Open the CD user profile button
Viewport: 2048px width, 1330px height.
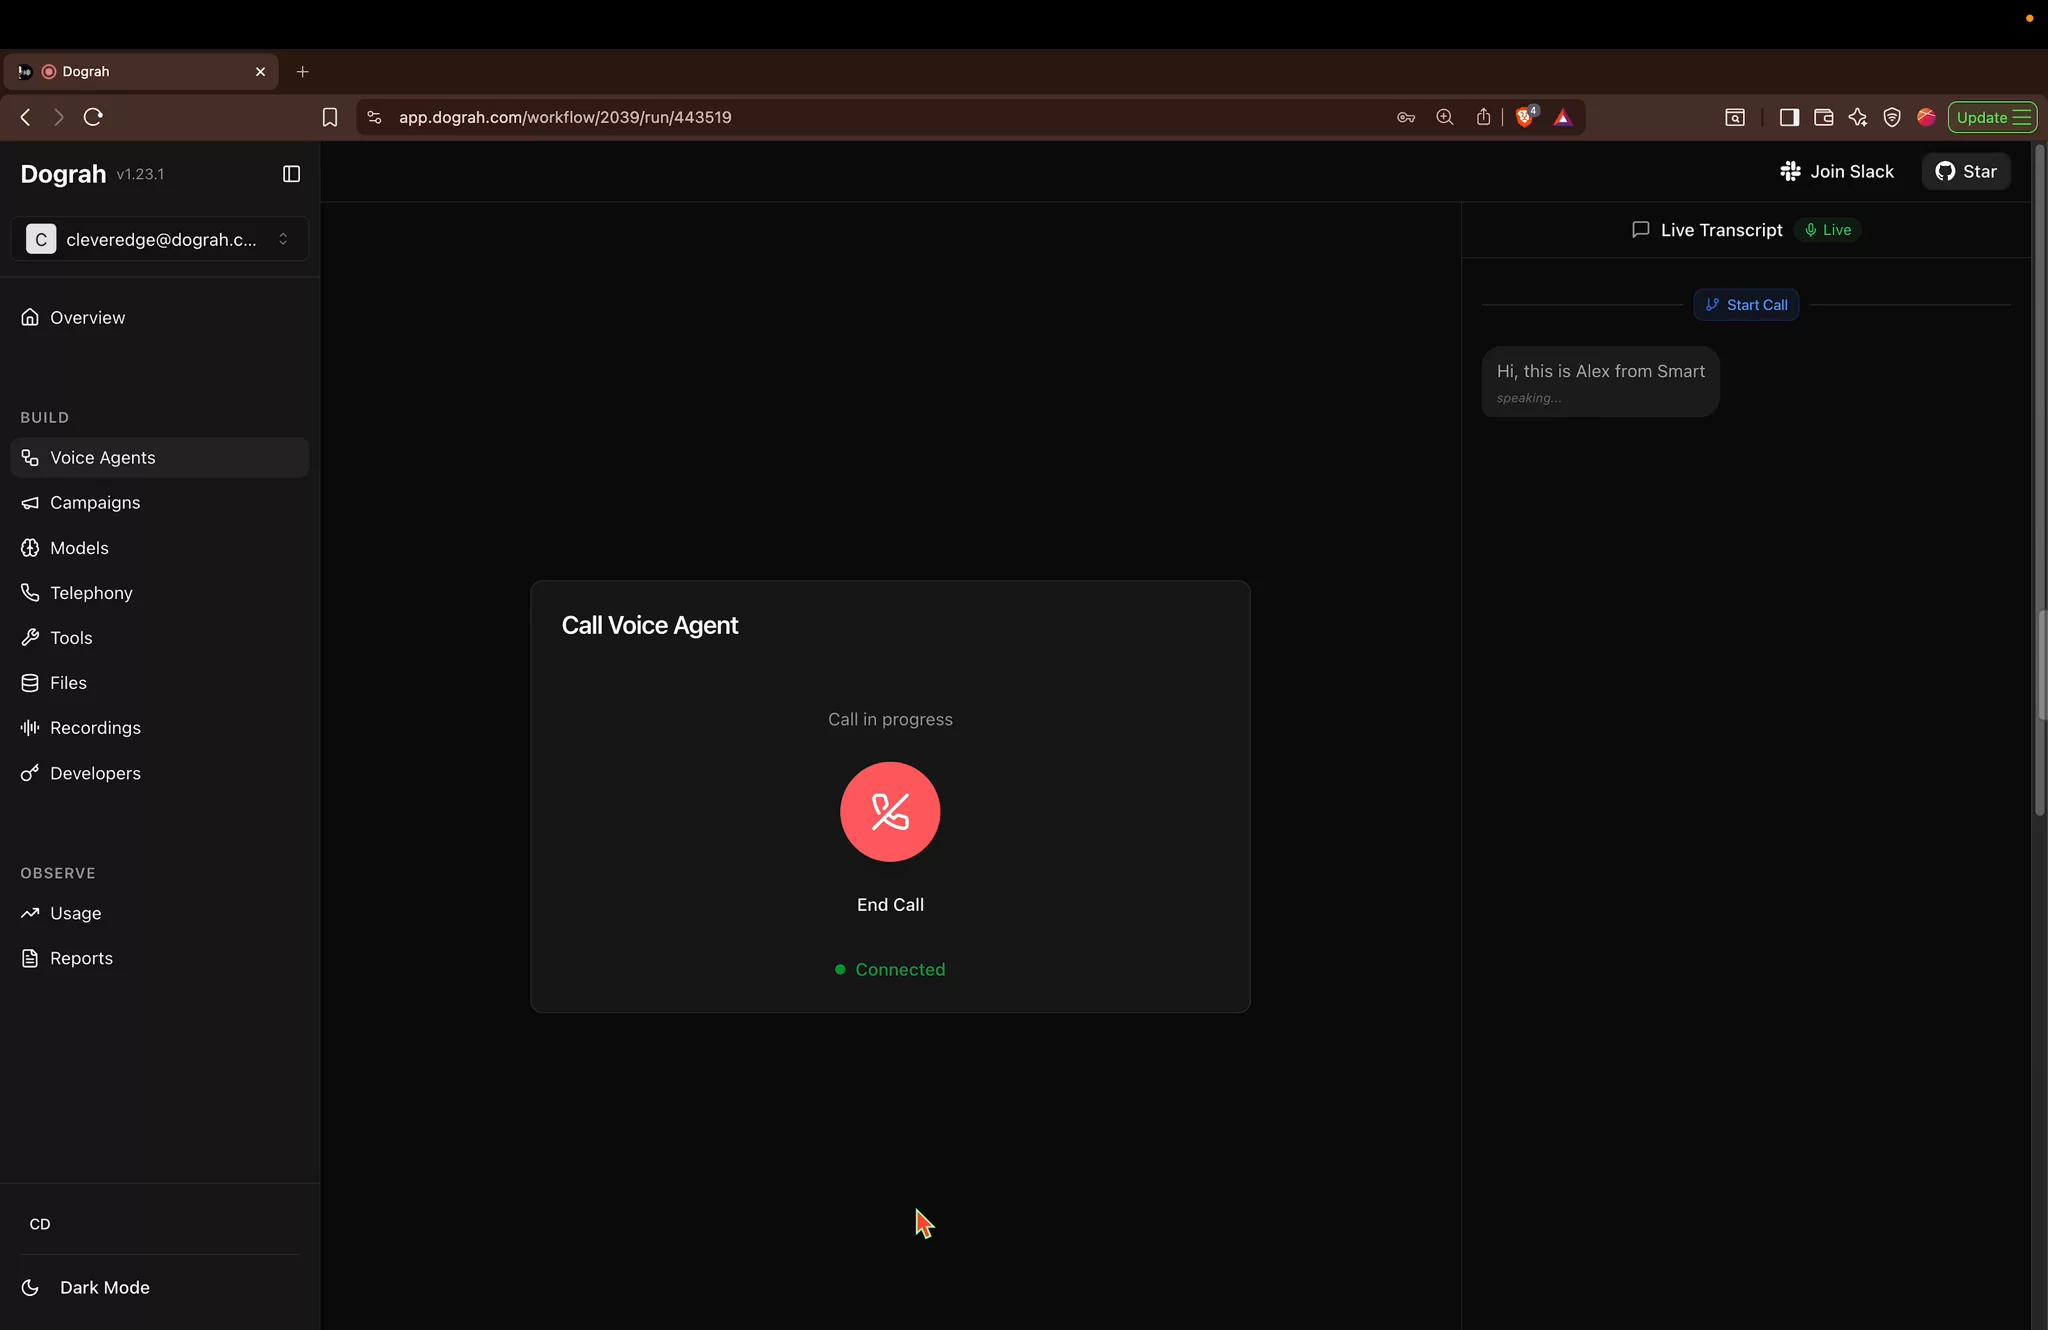point(40,1224)
